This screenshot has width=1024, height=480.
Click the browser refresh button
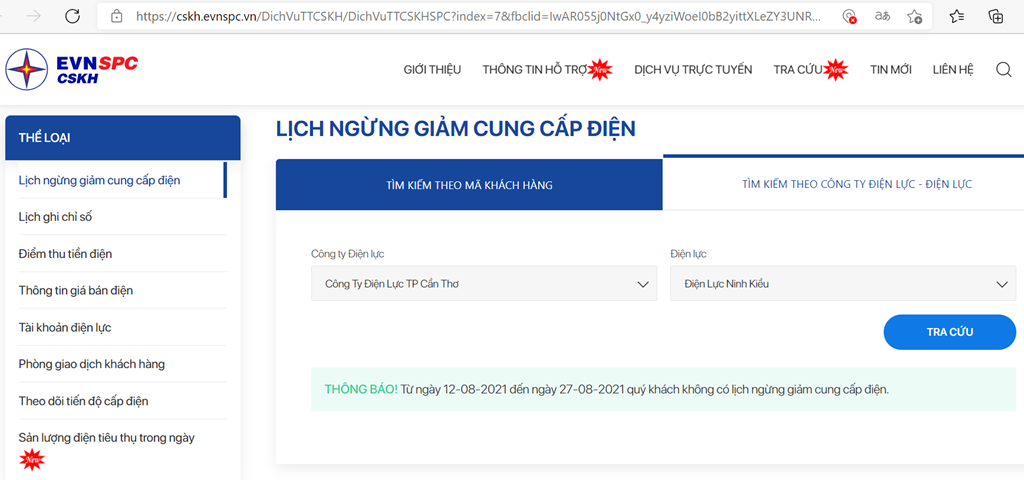pos(72,16)
